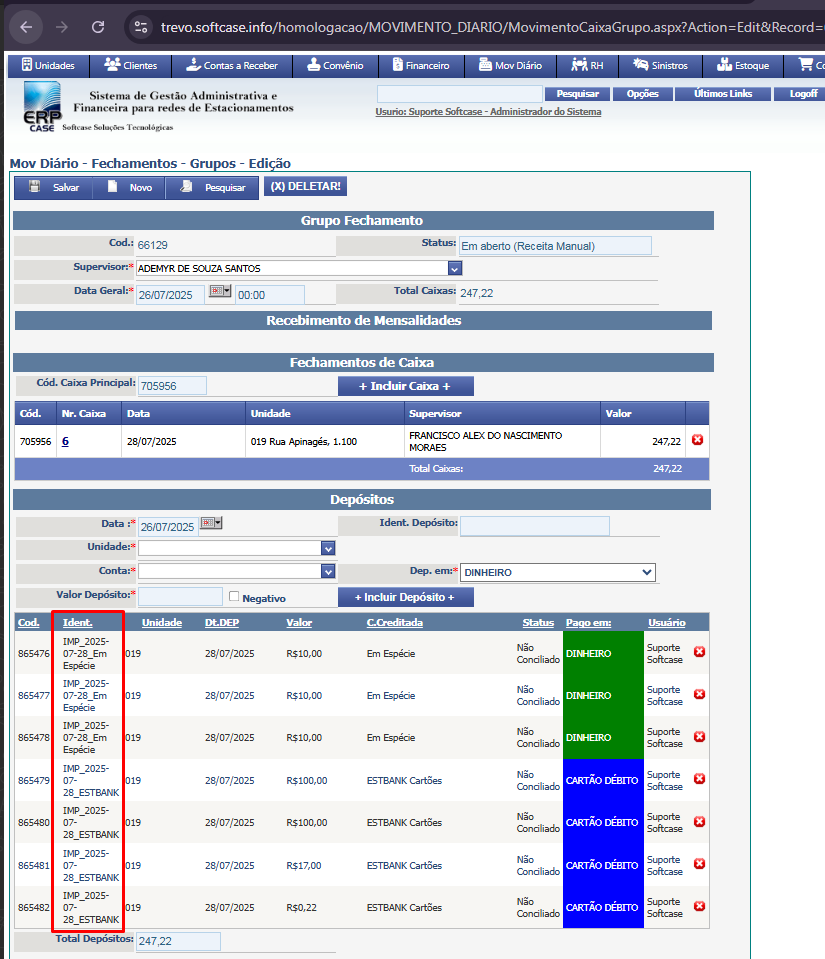Open the Financeiro menu
Screen dimensions: 825x959
421,65
